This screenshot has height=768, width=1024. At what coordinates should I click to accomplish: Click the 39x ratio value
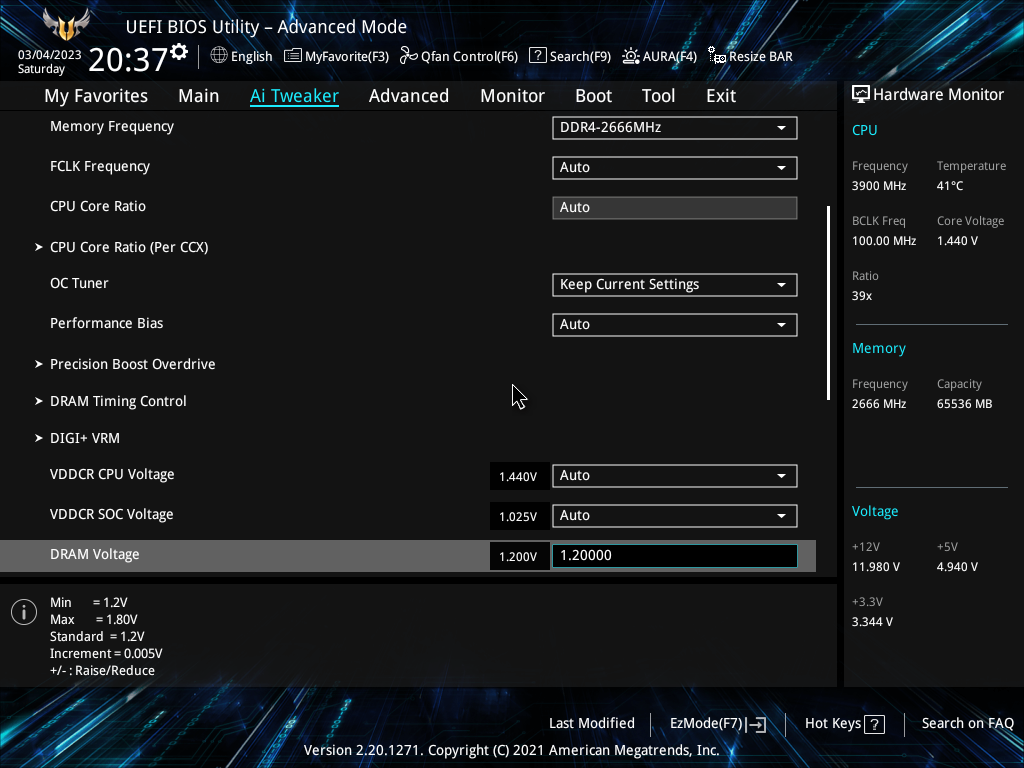[x=862, y=296]
